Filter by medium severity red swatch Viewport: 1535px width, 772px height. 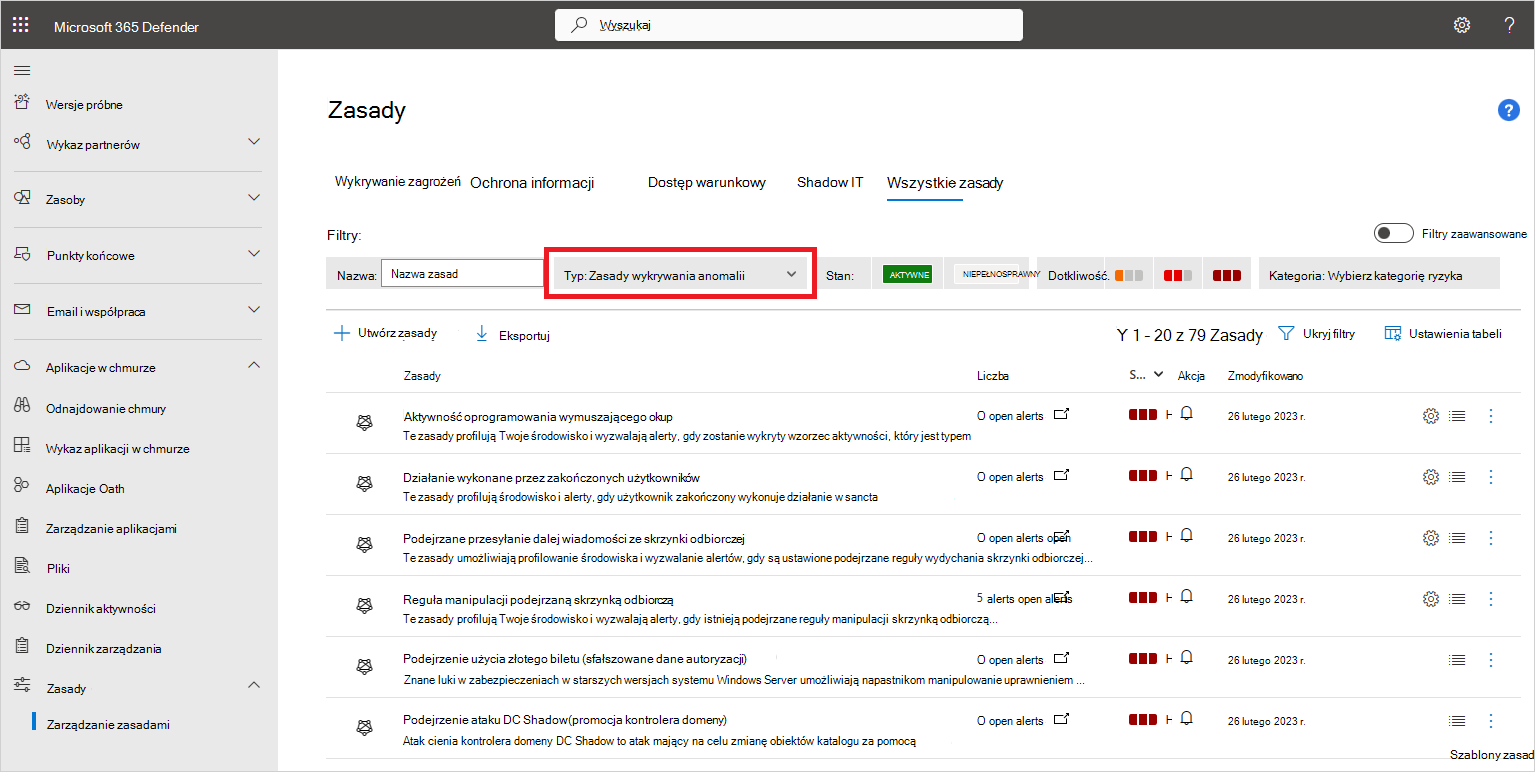point(1178,275)
